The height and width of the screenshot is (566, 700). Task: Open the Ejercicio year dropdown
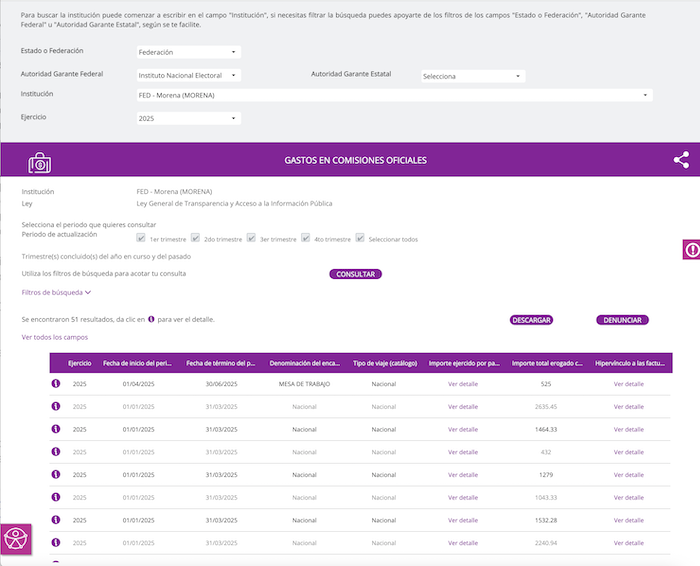pyautogui.click(x=188, y=118)
